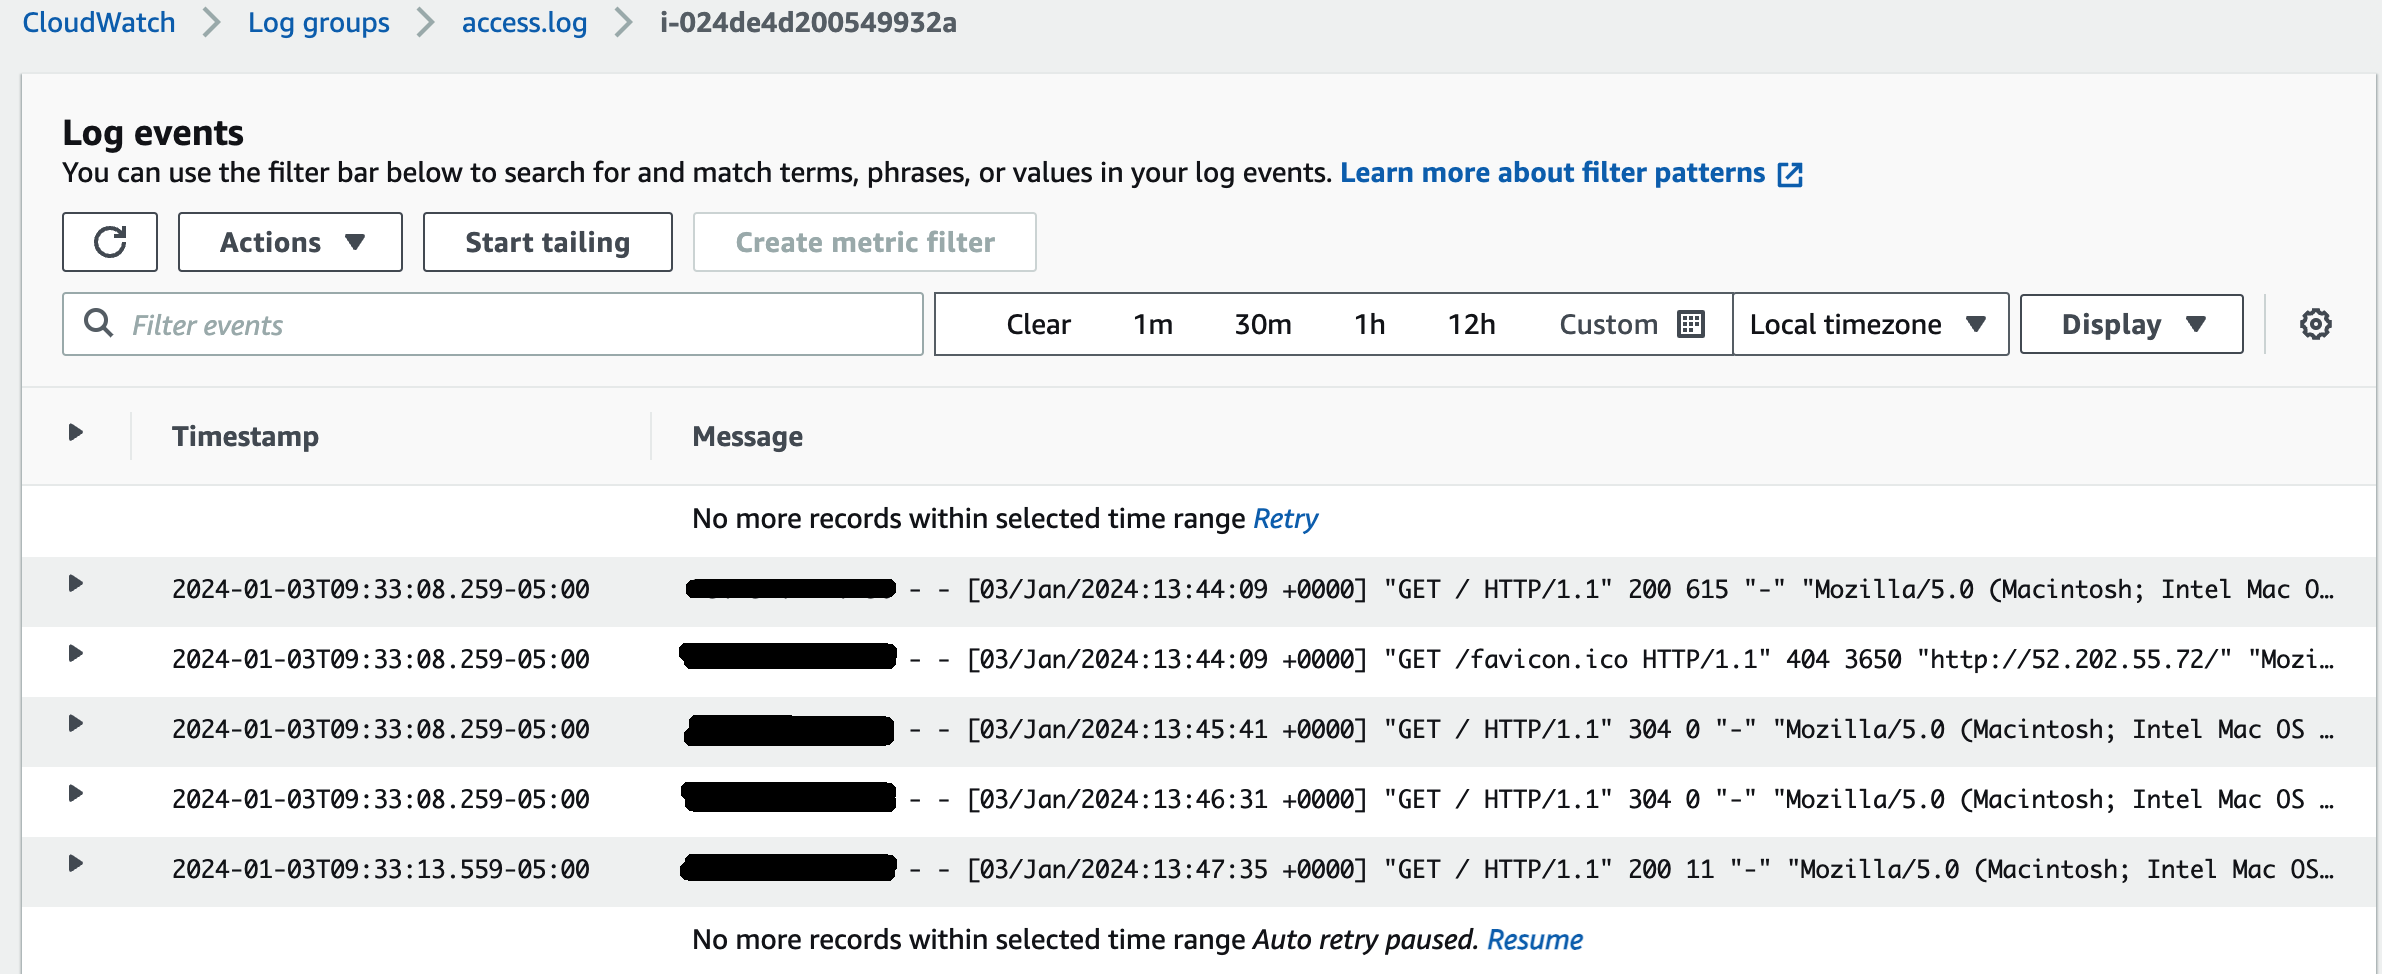Click external link icon beside filter patterns

pyautogui.click(x=1789, y=174)
